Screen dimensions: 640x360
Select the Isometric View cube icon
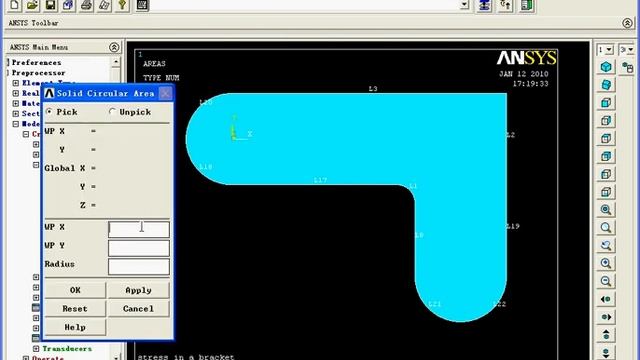click(x=606, y=67)
